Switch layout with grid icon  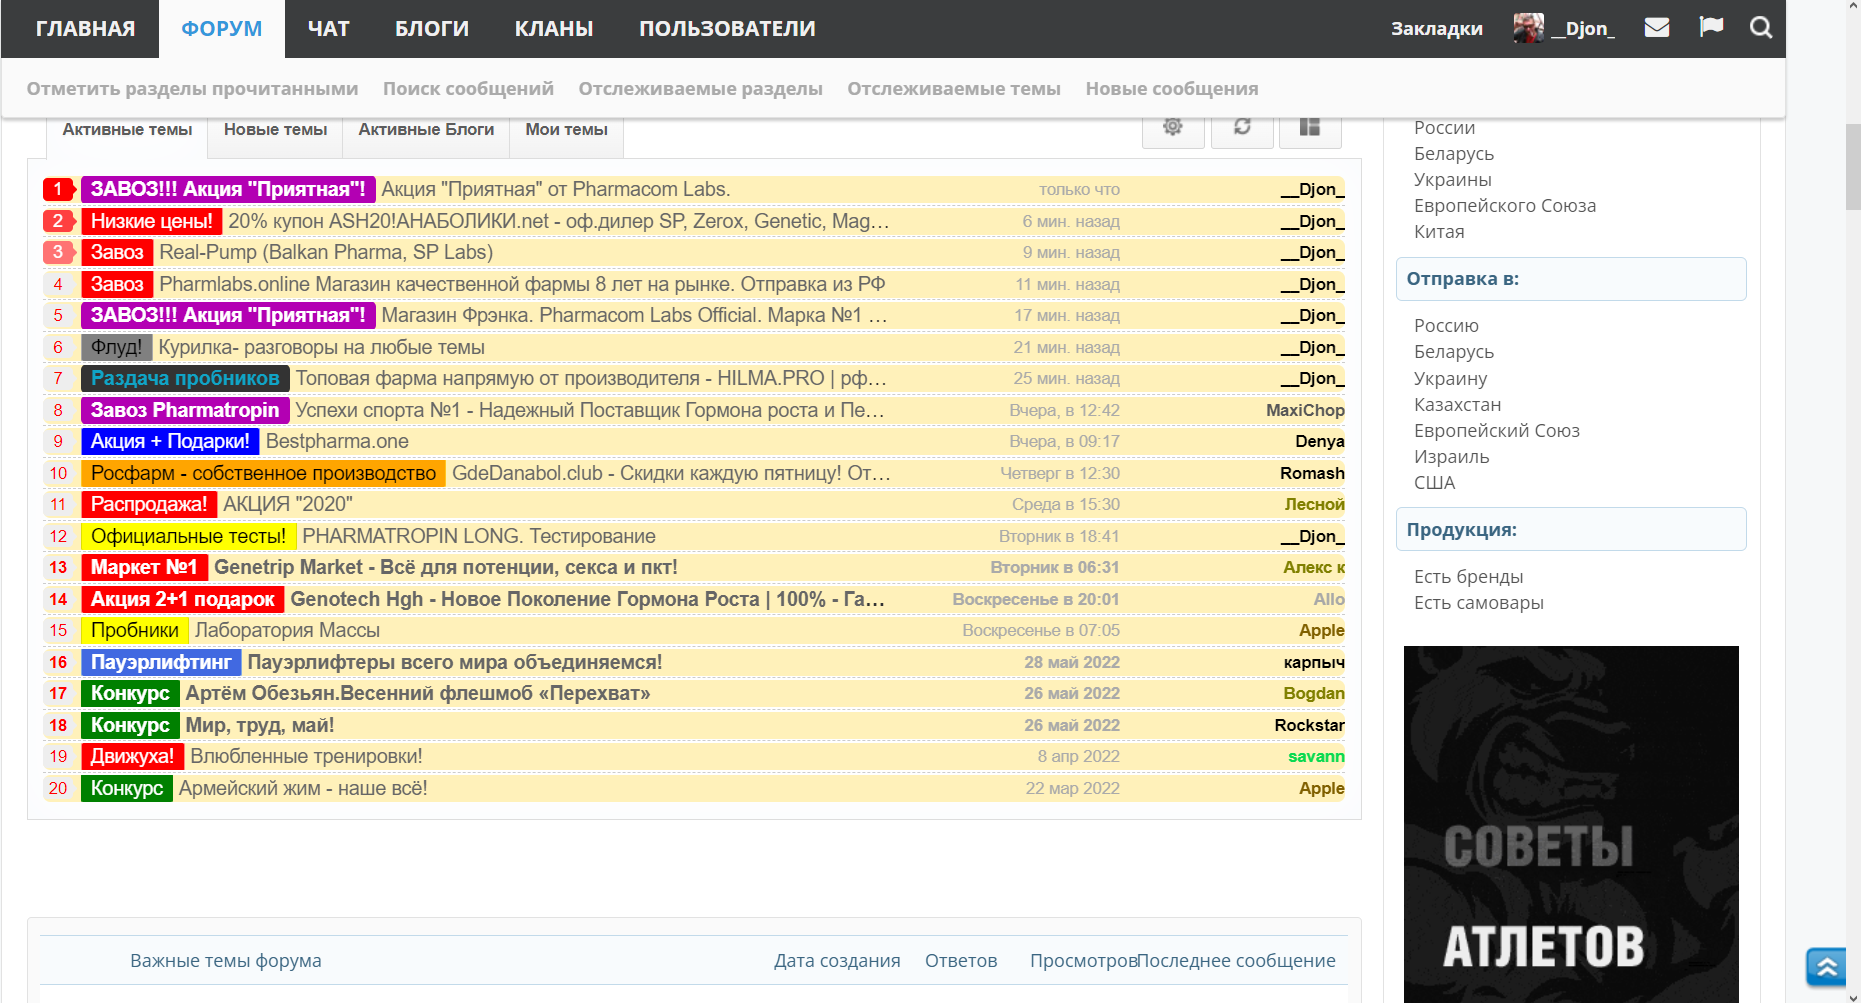pyautogui.click(x=1310, y=128)
